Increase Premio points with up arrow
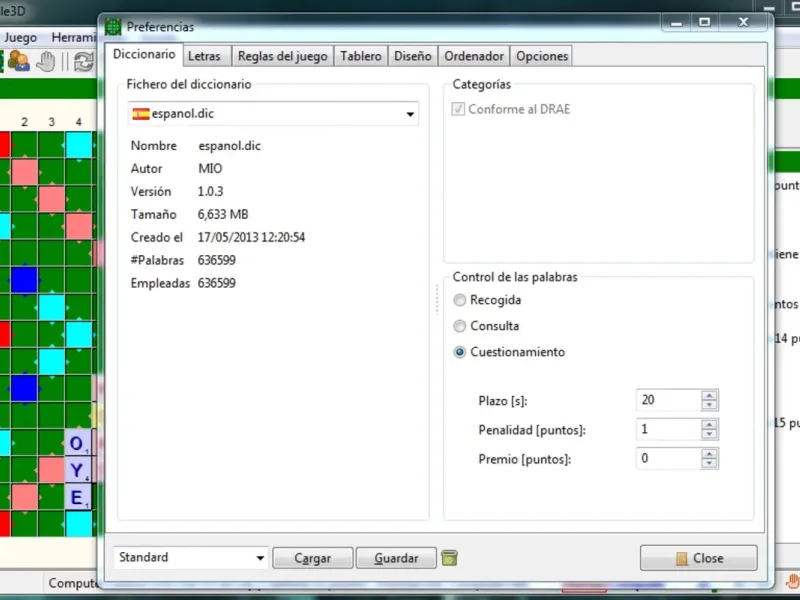 [709, 454]
